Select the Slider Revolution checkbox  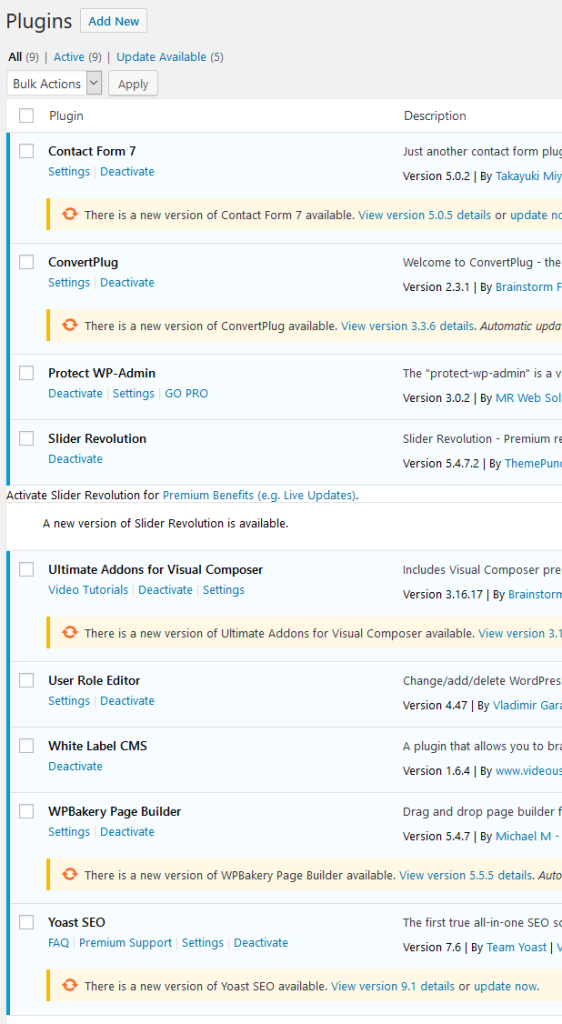[x=26, y=438]
